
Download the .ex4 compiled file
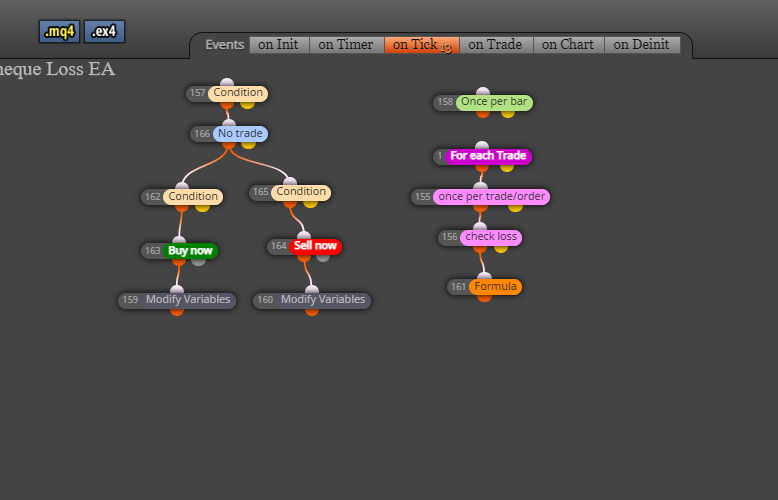pyautogui.click(x=104, y=32)
